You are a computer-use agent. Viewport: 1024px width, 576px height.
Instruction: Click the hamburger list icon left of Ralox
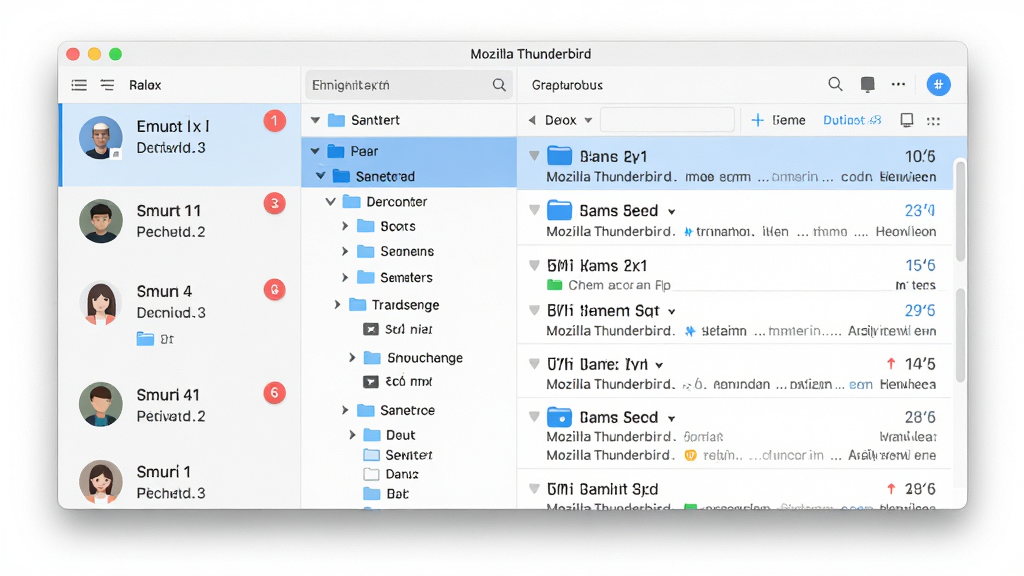[x=79, y=85]
